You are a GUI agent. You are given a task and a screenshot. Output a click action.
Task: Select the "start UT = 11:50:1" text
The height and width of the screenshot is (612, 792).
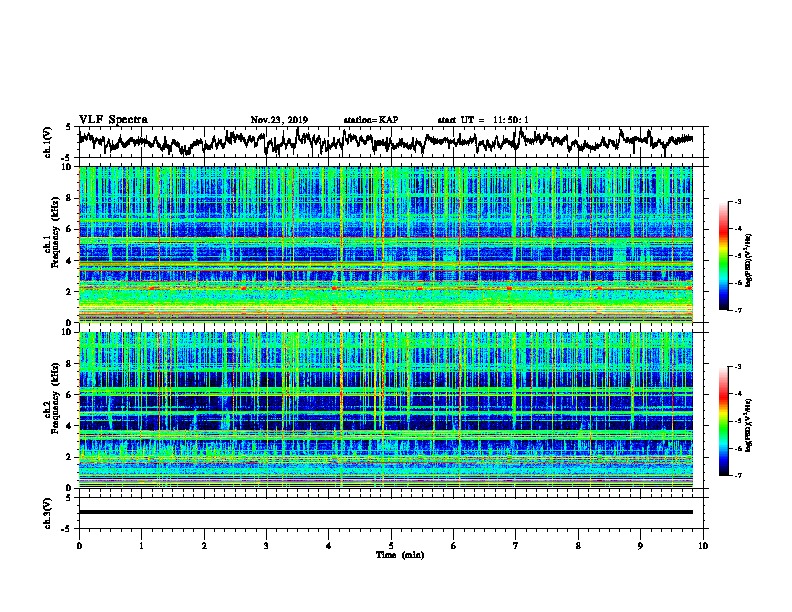[483, 120]
